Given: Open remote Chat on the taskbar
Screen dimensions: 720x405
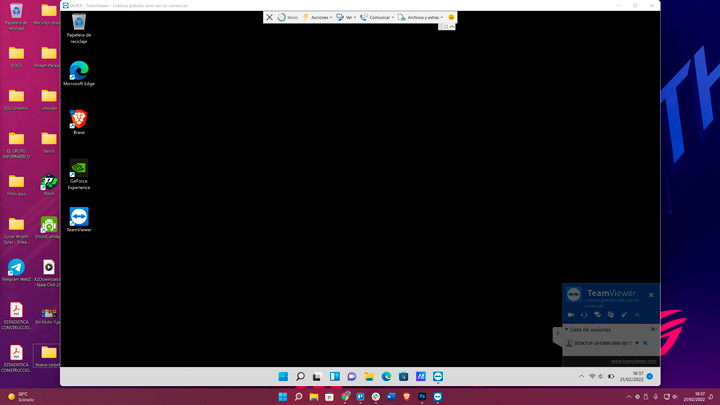Looking at the screenshot, I should [352, 377].
